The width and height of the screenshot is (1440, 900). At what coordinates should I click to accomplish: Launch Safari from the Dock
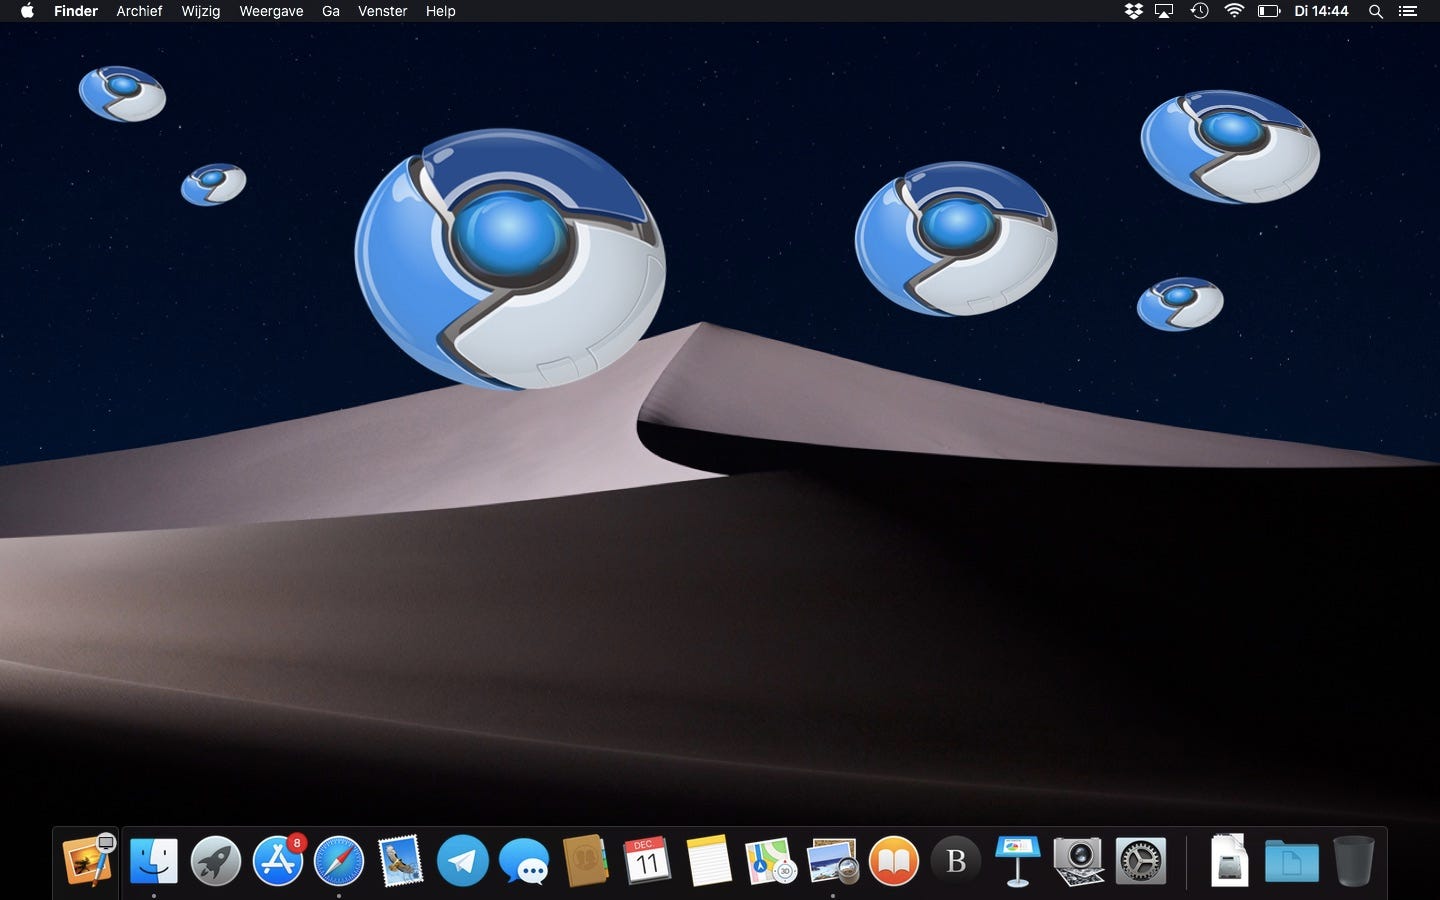click(339, 861)
